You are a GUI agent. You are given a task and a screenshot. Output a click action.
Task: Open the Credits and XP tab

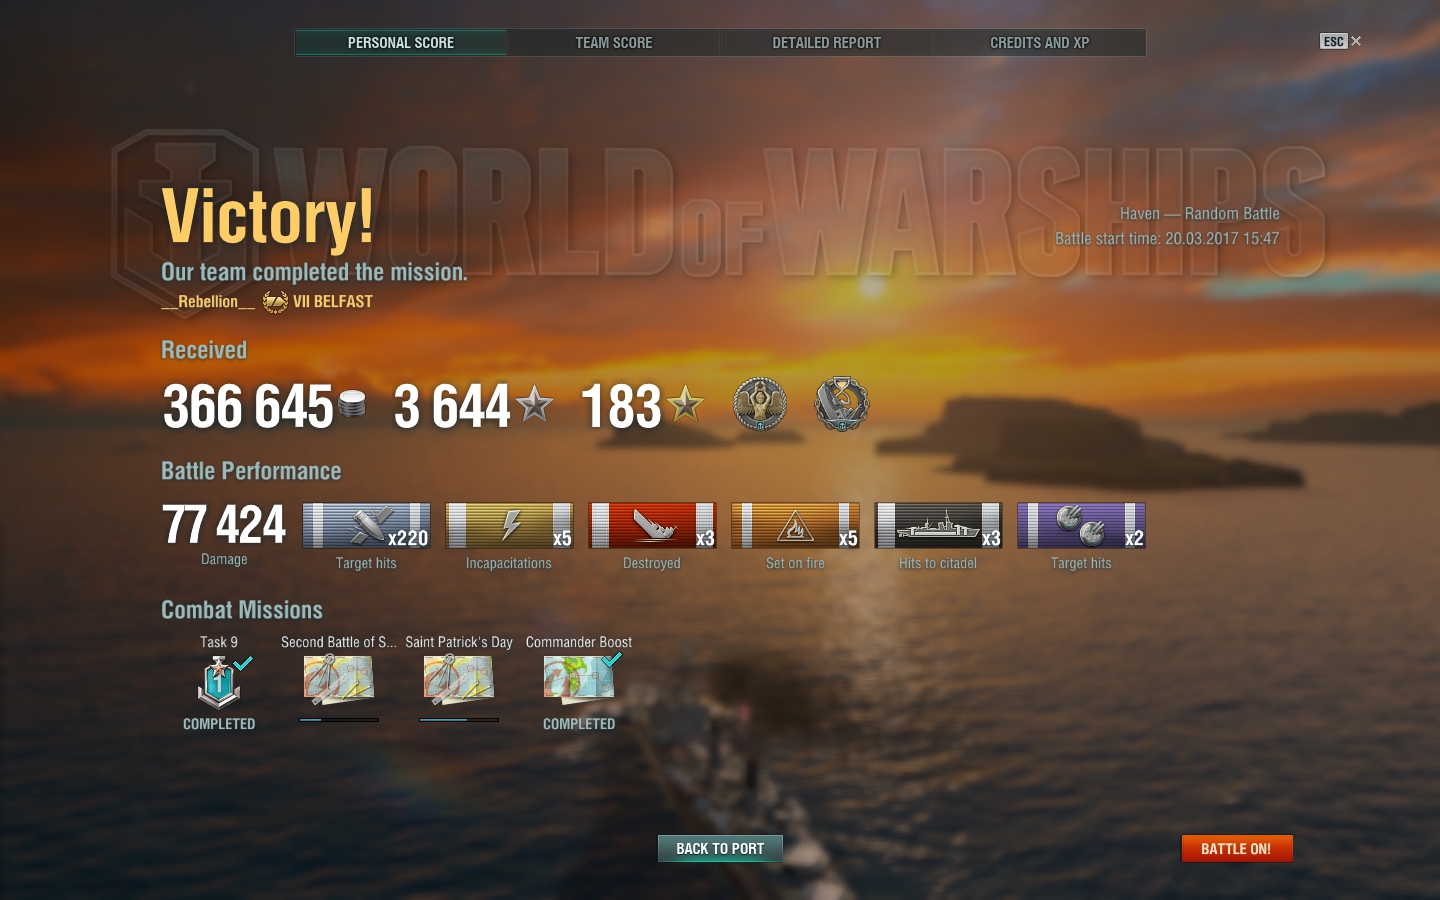[x=1039, y=43]
